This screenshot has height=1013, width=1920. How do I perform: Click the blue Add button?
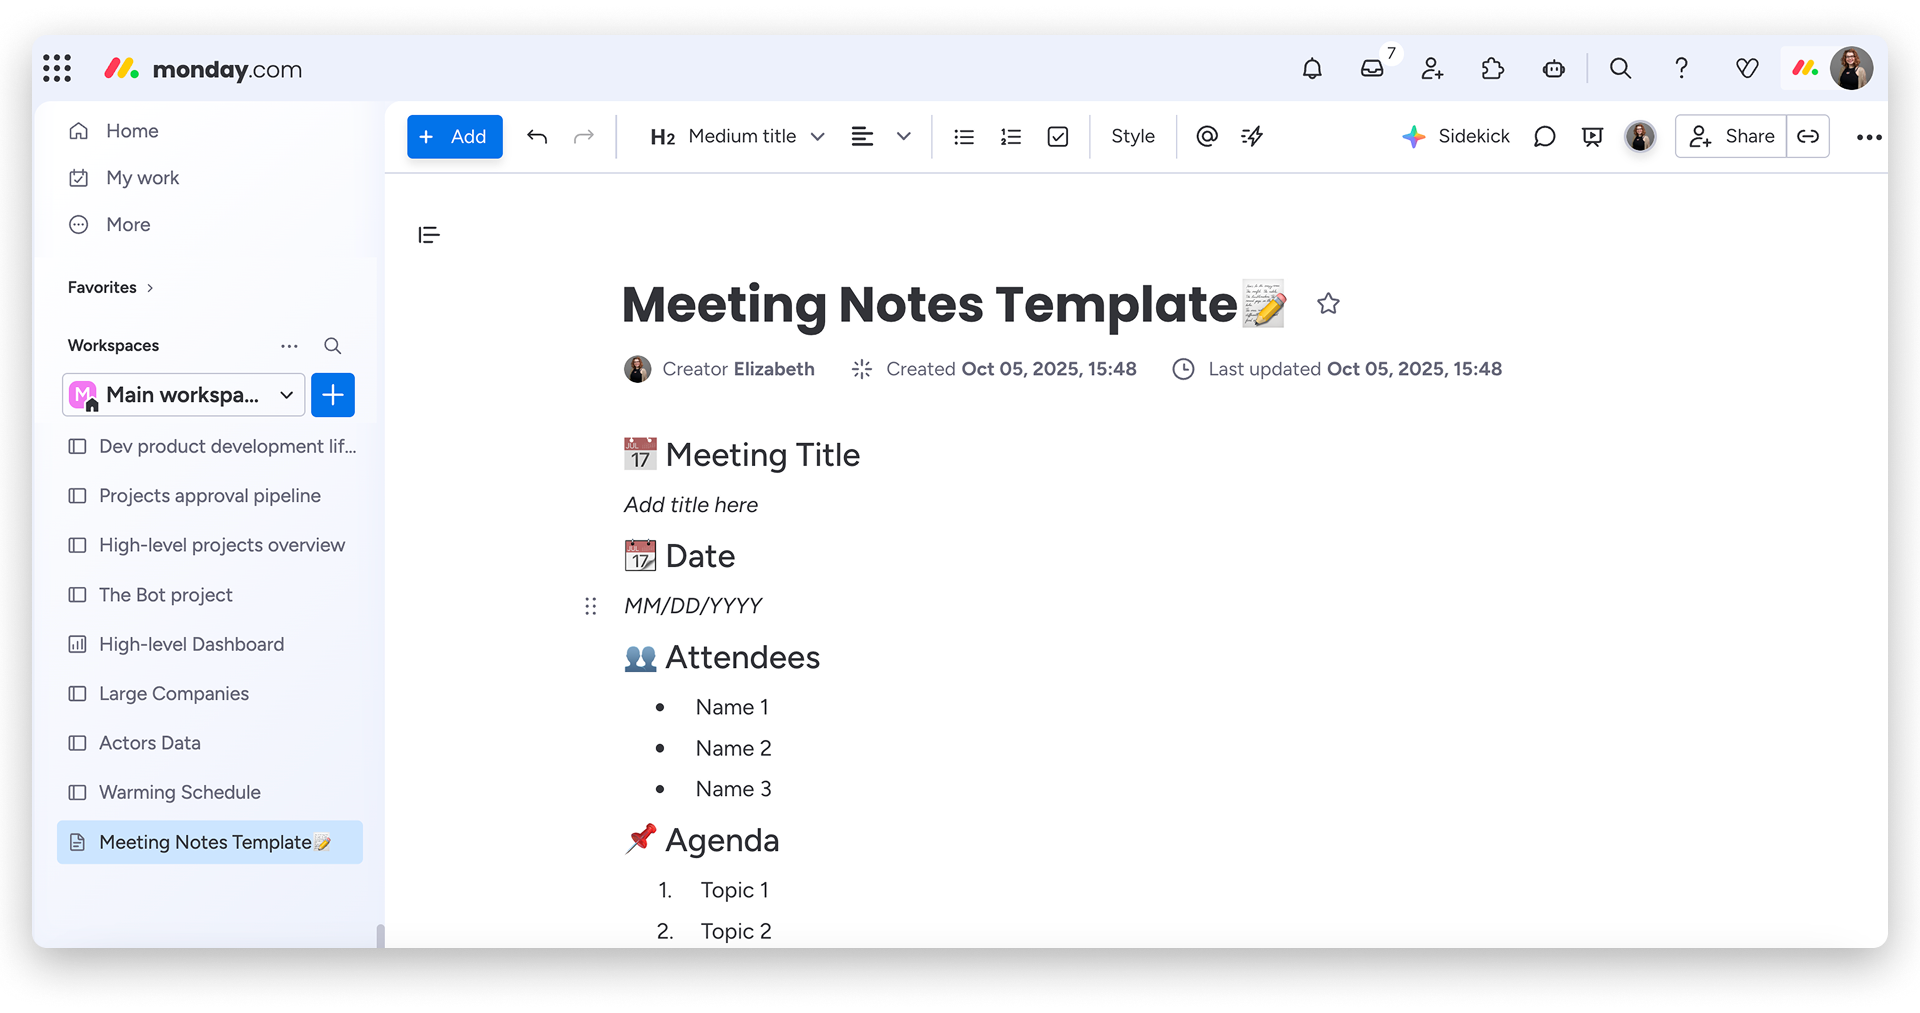454,137
